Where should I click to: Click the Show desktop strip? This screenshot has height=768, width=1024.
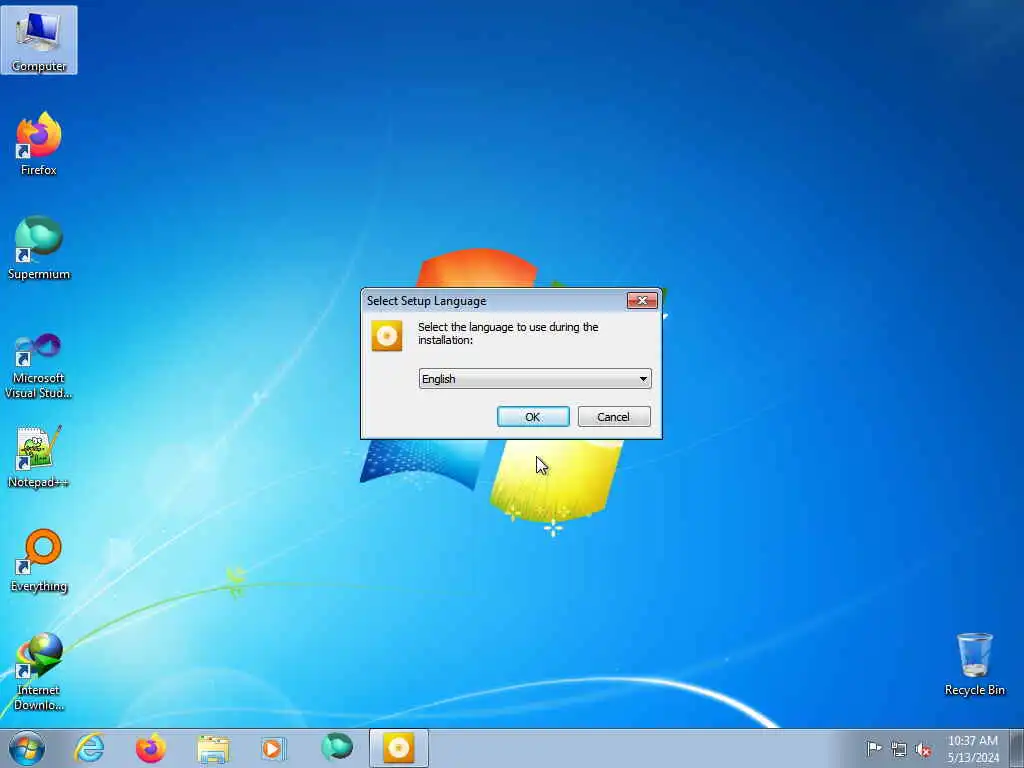coord(1017,748)
